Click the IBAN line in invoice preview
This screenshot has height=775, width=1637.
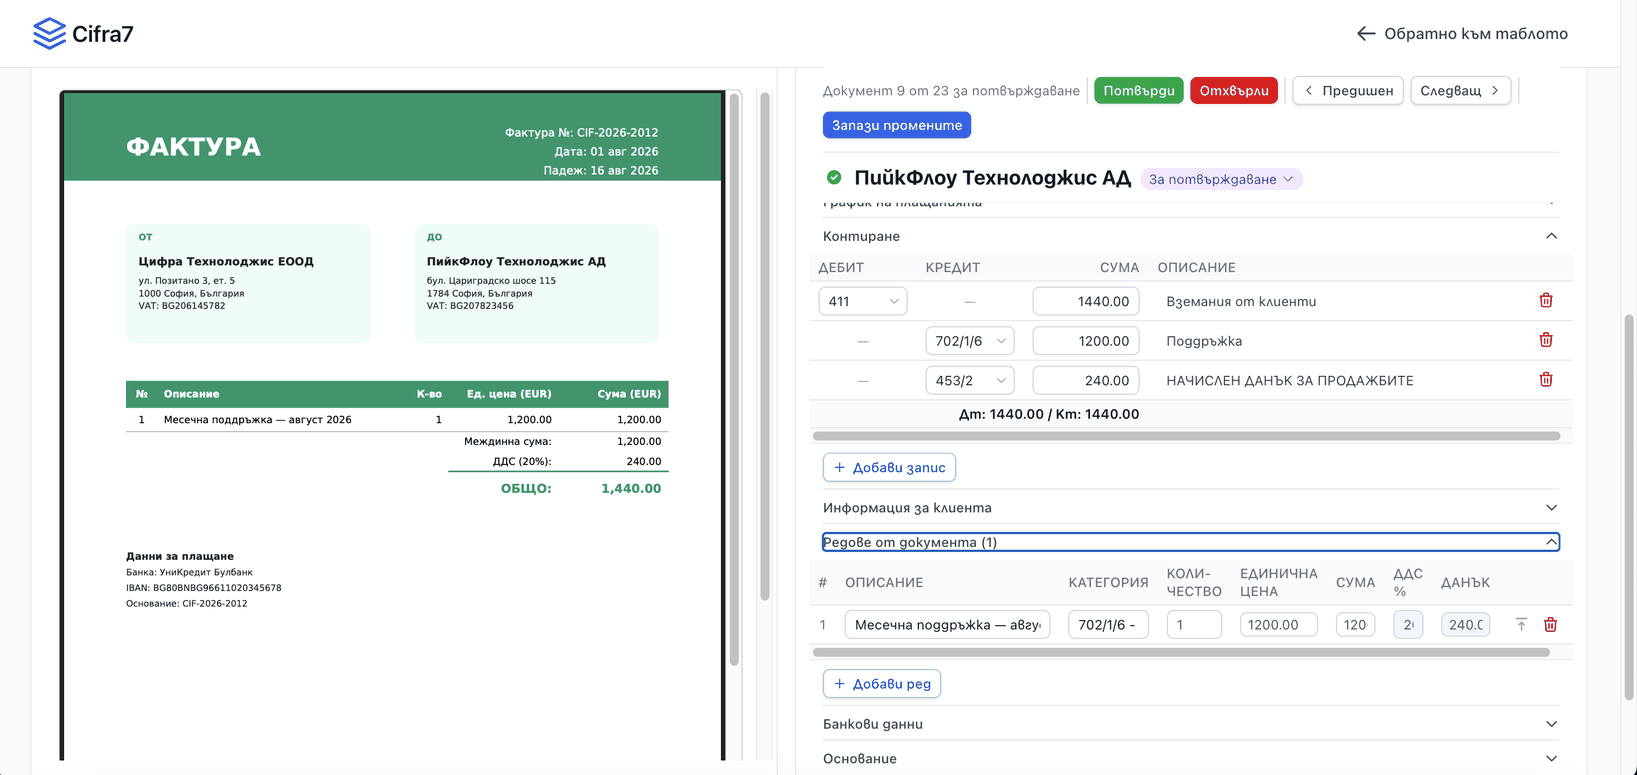(x=204, y=588)
